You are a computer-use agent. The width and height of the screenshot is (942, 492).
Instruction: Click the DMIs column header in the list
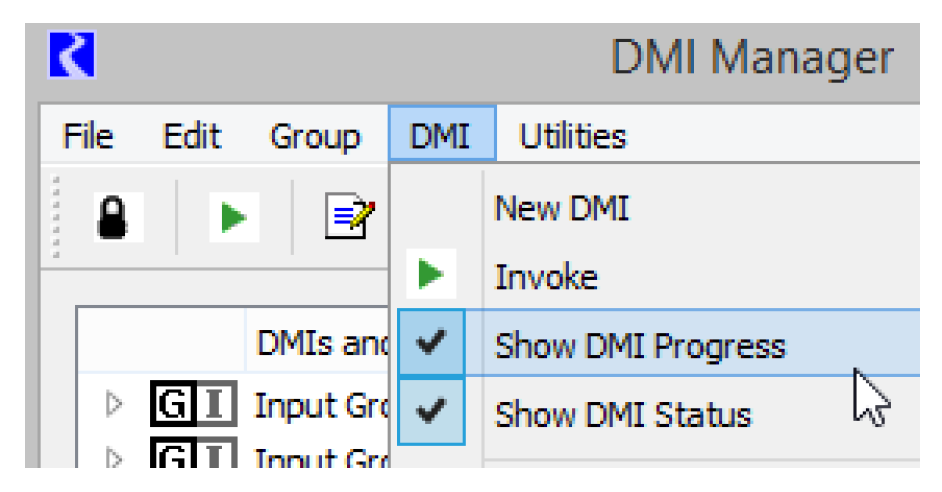click(320, 345)
